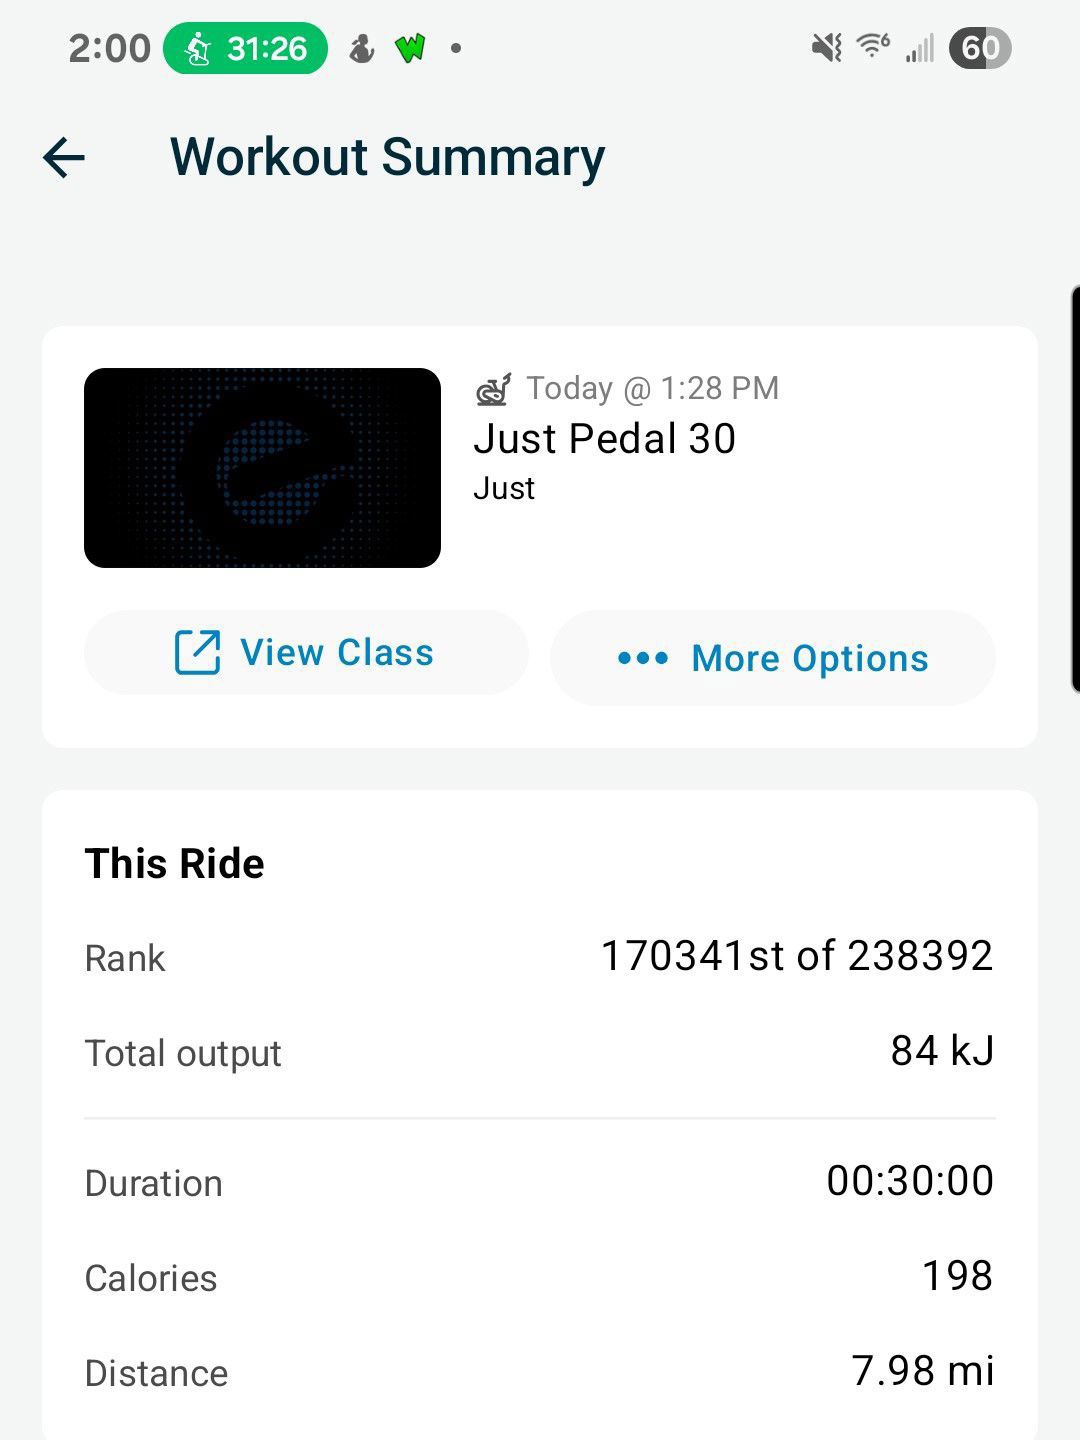
Task: Tap the cellular signal bars icon
Action: [920, 48]
